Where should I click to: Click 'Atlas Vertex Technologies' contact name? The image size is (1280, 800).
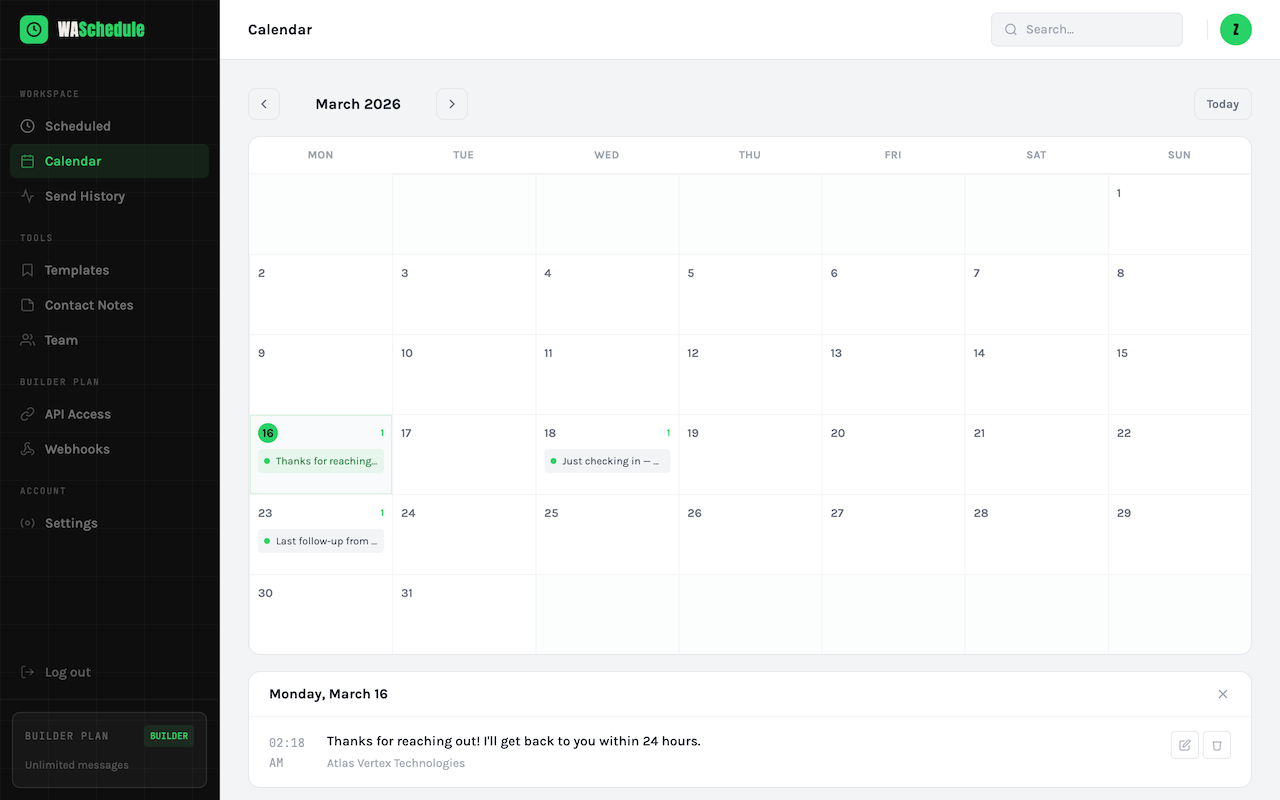click(x=396, y=763)
